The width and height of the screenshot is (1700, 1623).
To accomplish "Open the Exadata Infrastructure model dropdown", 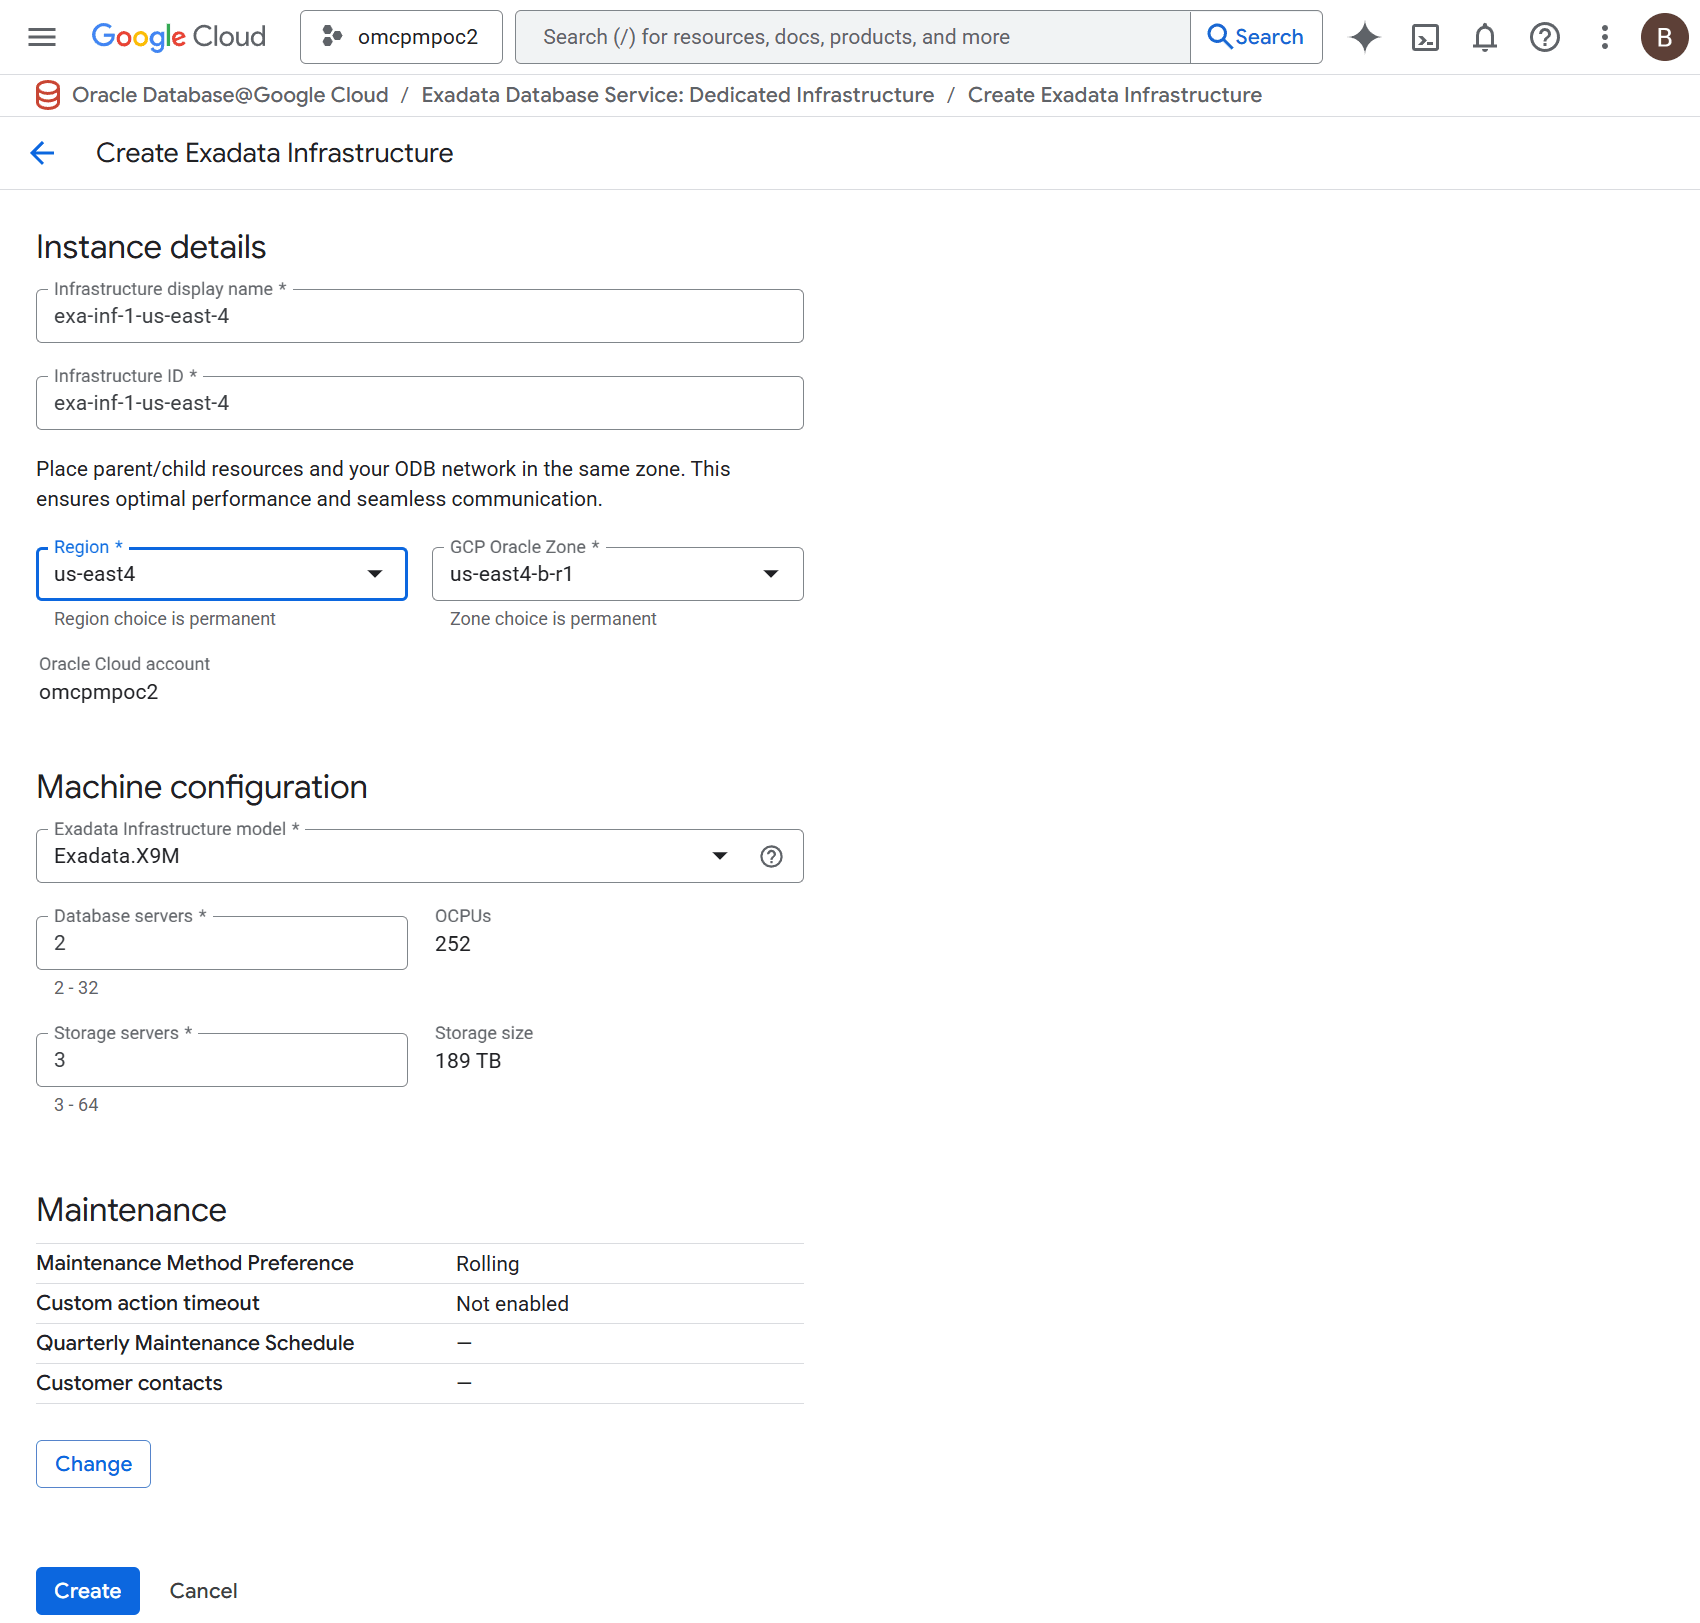I will click(x=719, y=856).
